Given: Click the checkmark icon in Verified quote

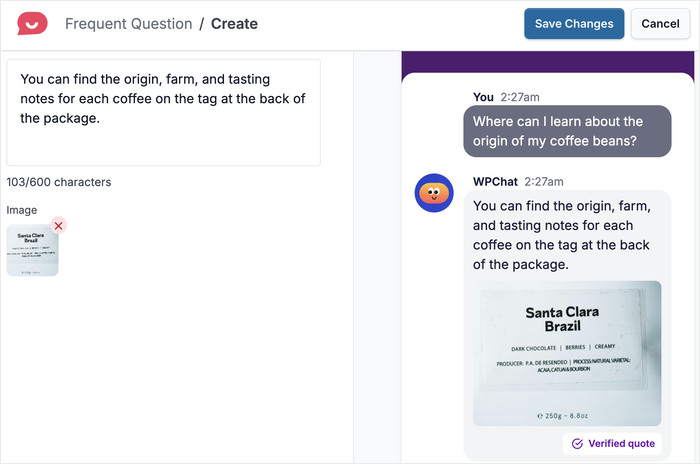Looking at the screenshot, I should pos(577,444).
